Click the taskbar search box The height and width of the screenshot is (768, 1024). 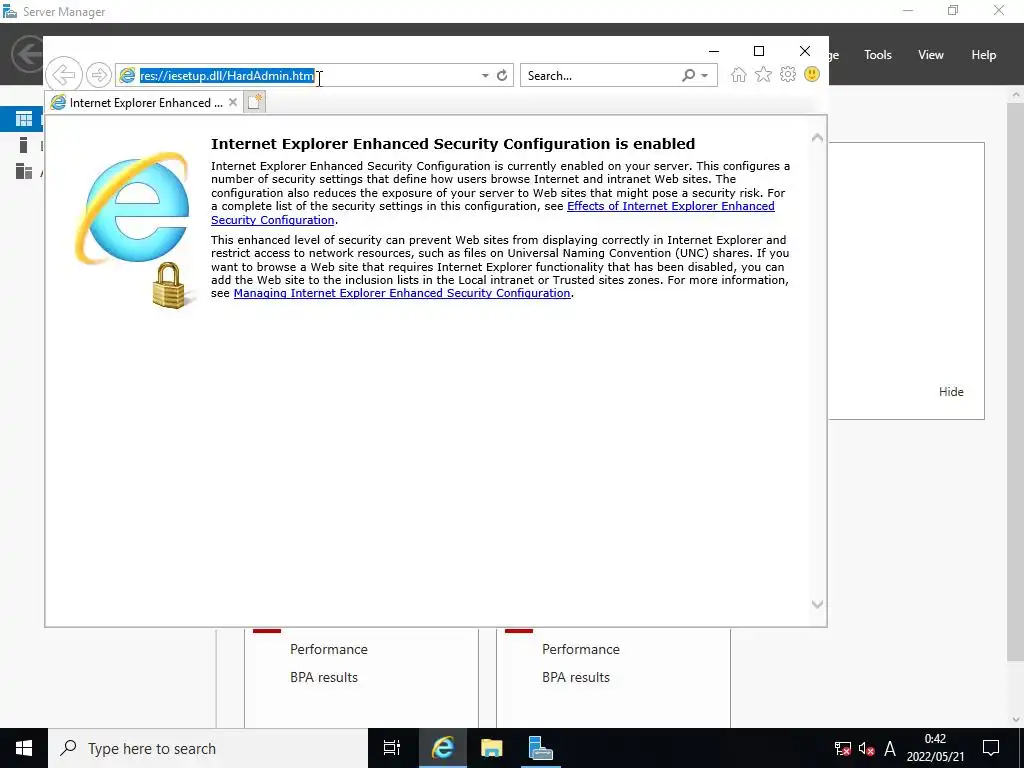[x=208, y=748]
